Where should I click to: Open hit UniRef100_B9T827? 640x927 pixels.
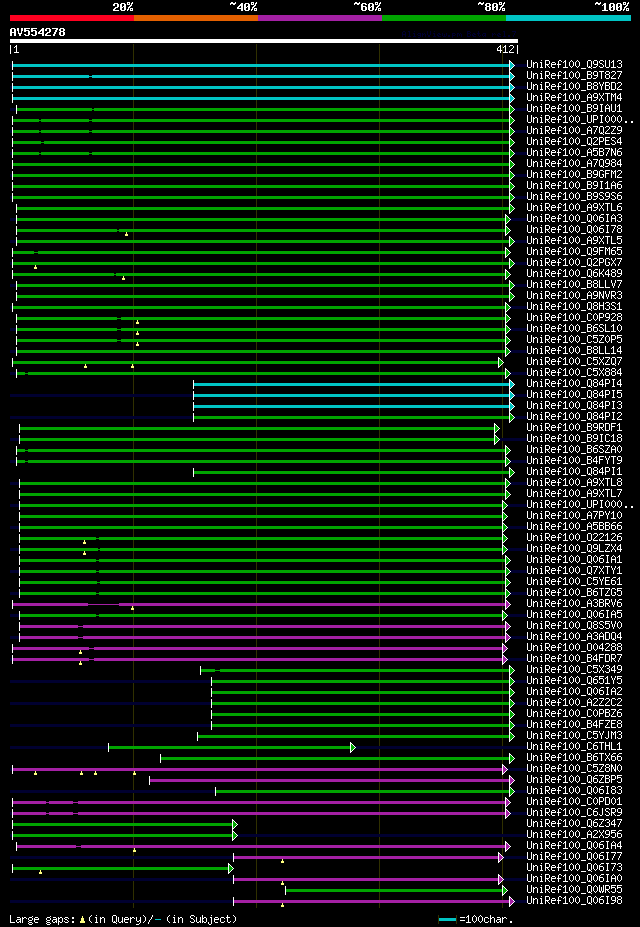pos(574,76)
